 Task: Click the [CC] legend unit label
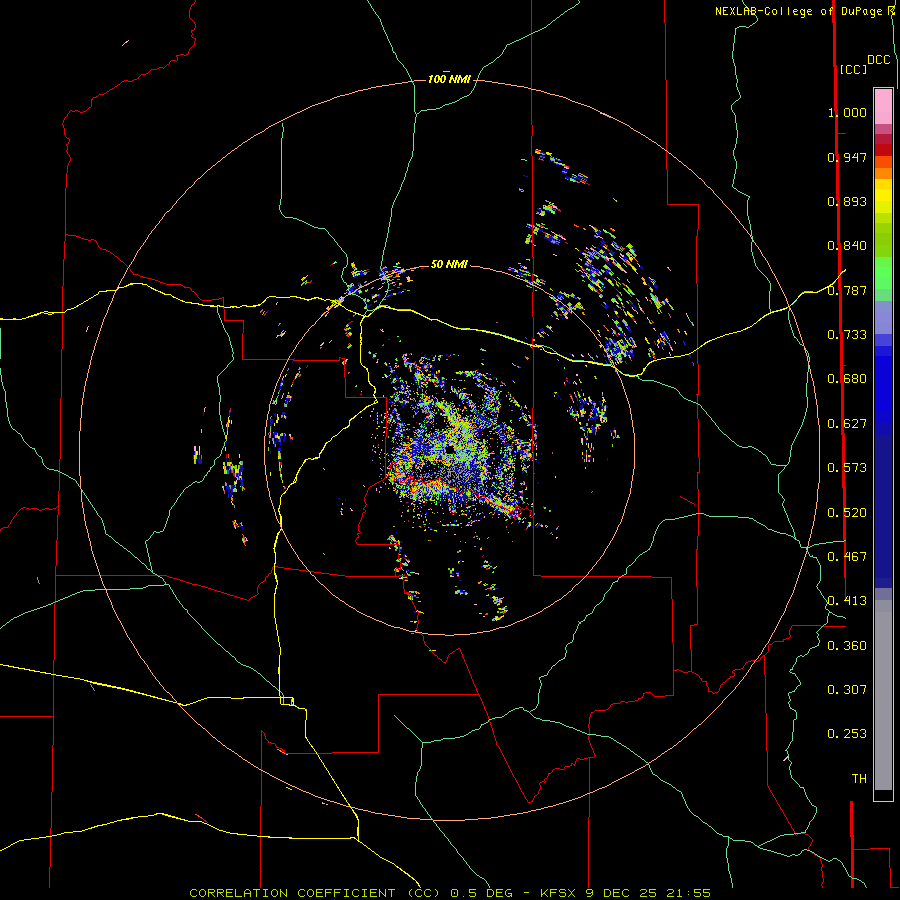coord(853,69)
